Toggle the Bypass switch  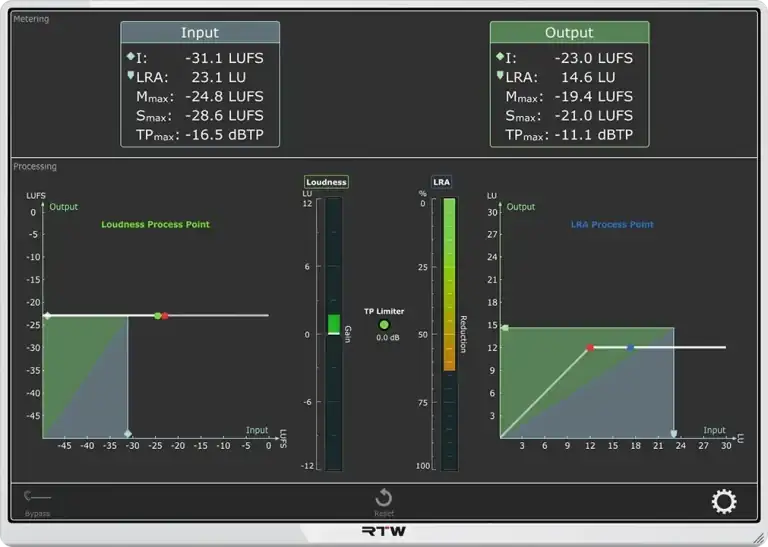37,497
